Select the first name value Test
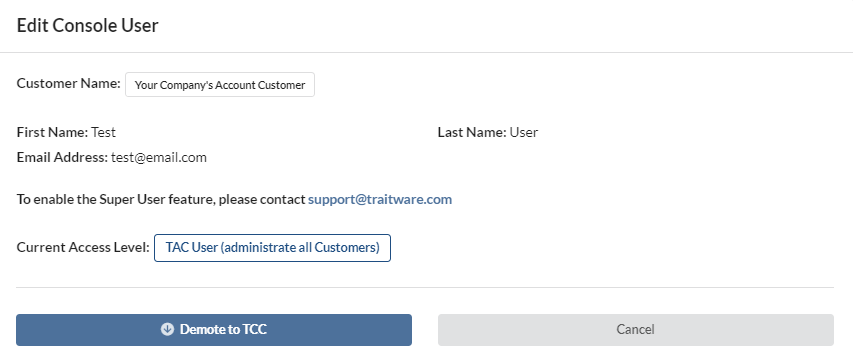This screenshot has width=853, height=362. click(103, 132)
